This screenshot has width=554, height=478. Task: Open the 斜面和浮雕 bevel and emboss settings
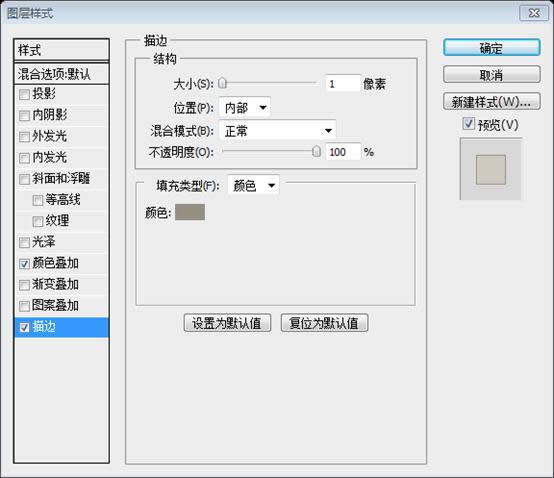[61, 179]
